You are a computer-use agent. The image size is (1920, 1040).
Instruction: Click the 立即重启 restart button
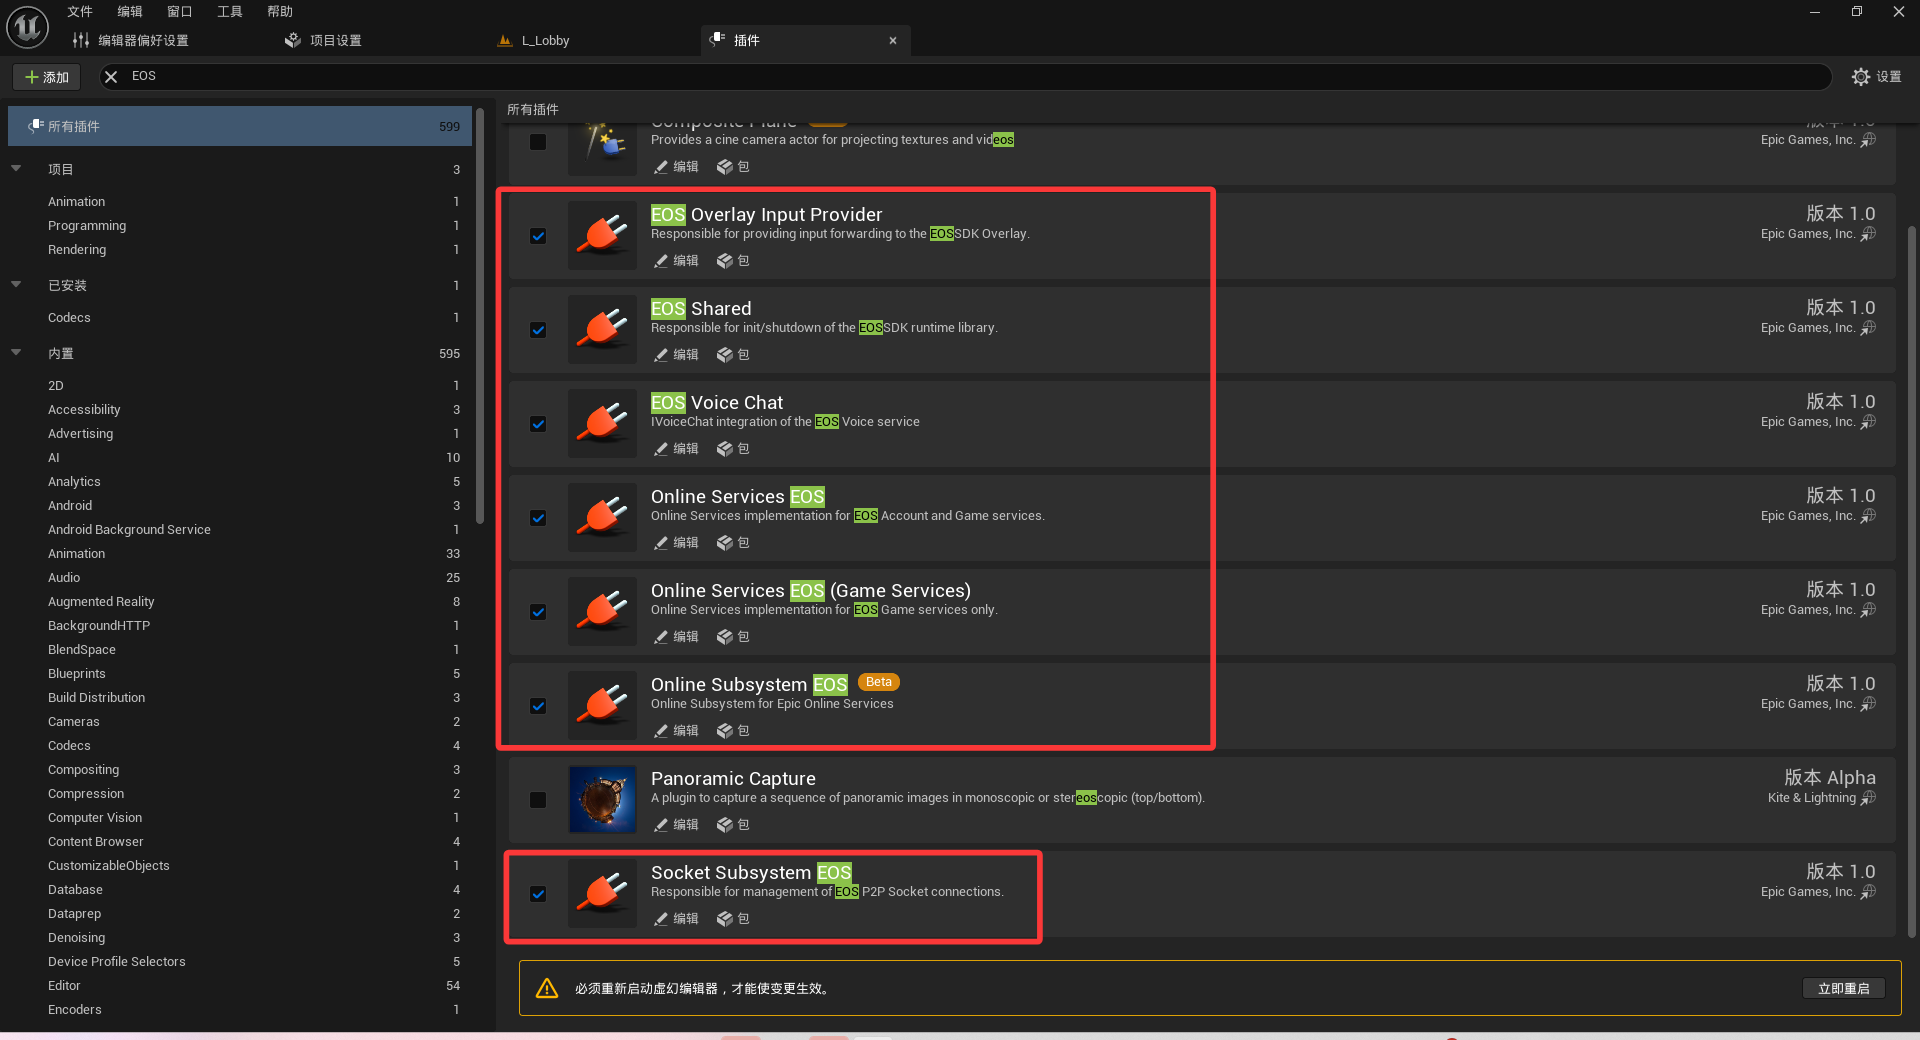[1843, 988]
